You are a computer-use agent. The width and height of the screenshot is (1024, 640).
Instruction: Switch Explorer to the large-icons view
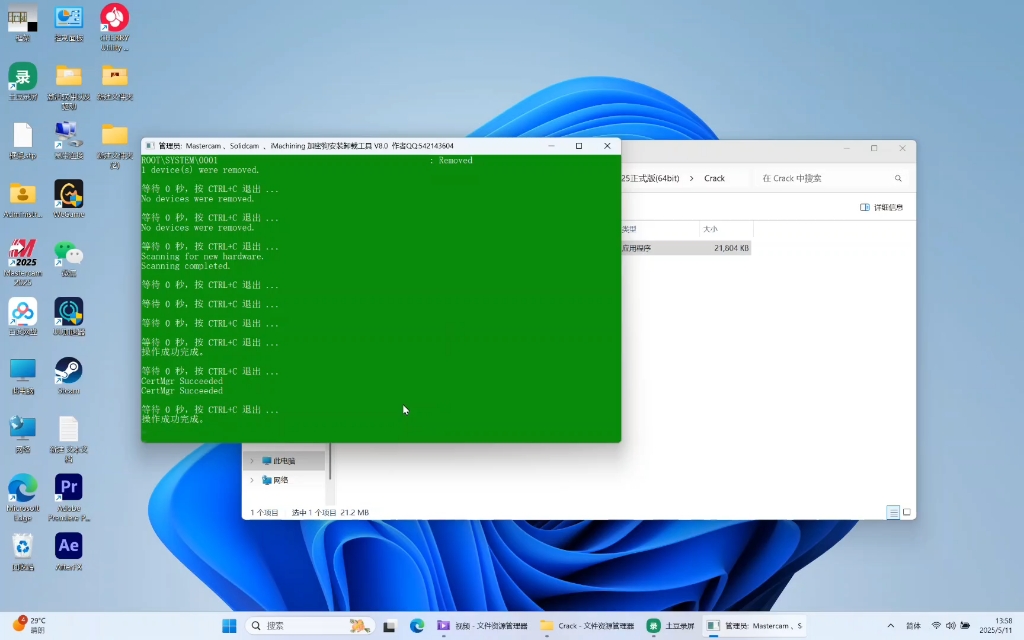coord(906,512)
